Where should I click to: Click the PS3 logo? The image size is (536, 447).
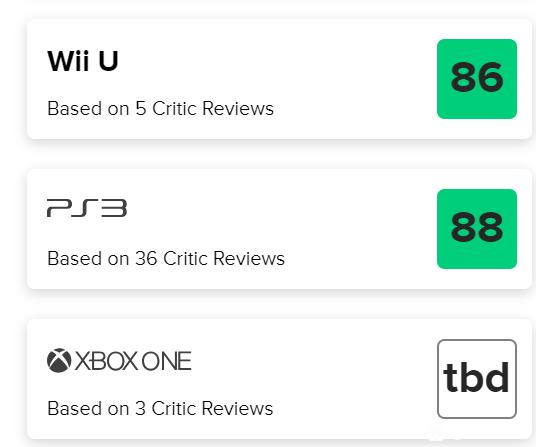coord(87,208)
